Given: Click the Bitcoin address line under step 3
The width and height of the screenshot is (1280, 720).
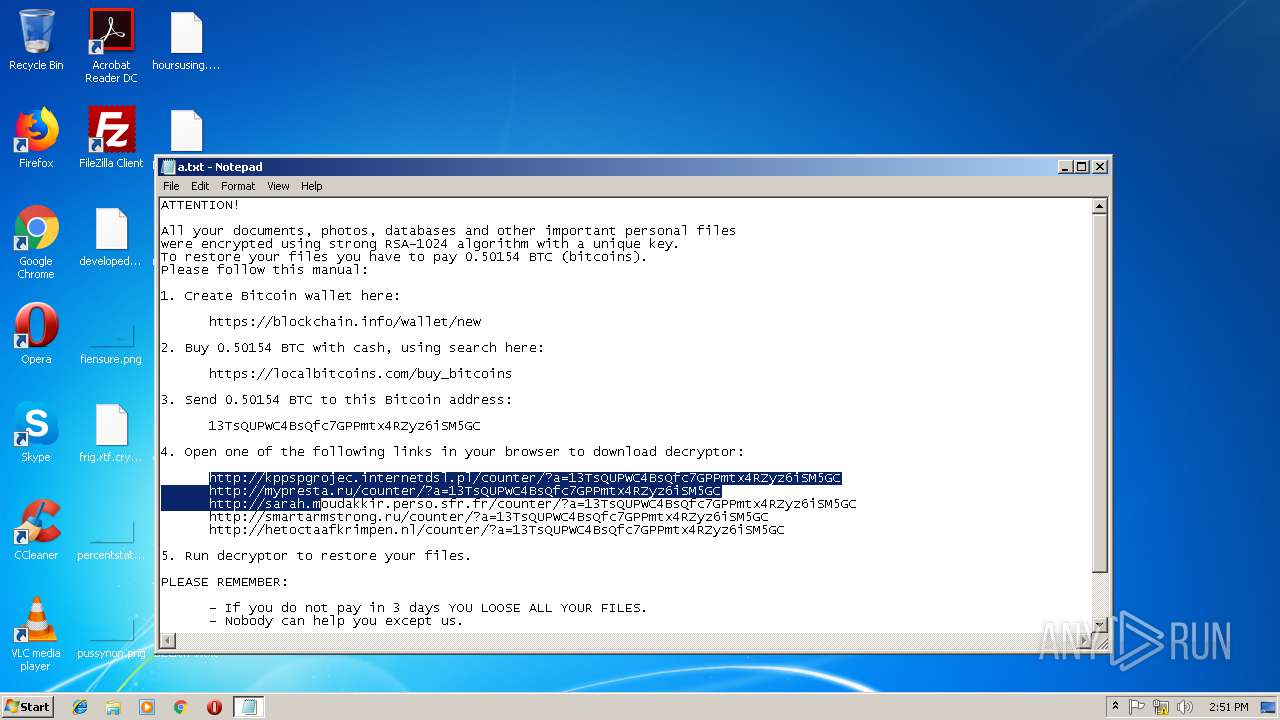Looking at the screenshot, I should 344,426.
